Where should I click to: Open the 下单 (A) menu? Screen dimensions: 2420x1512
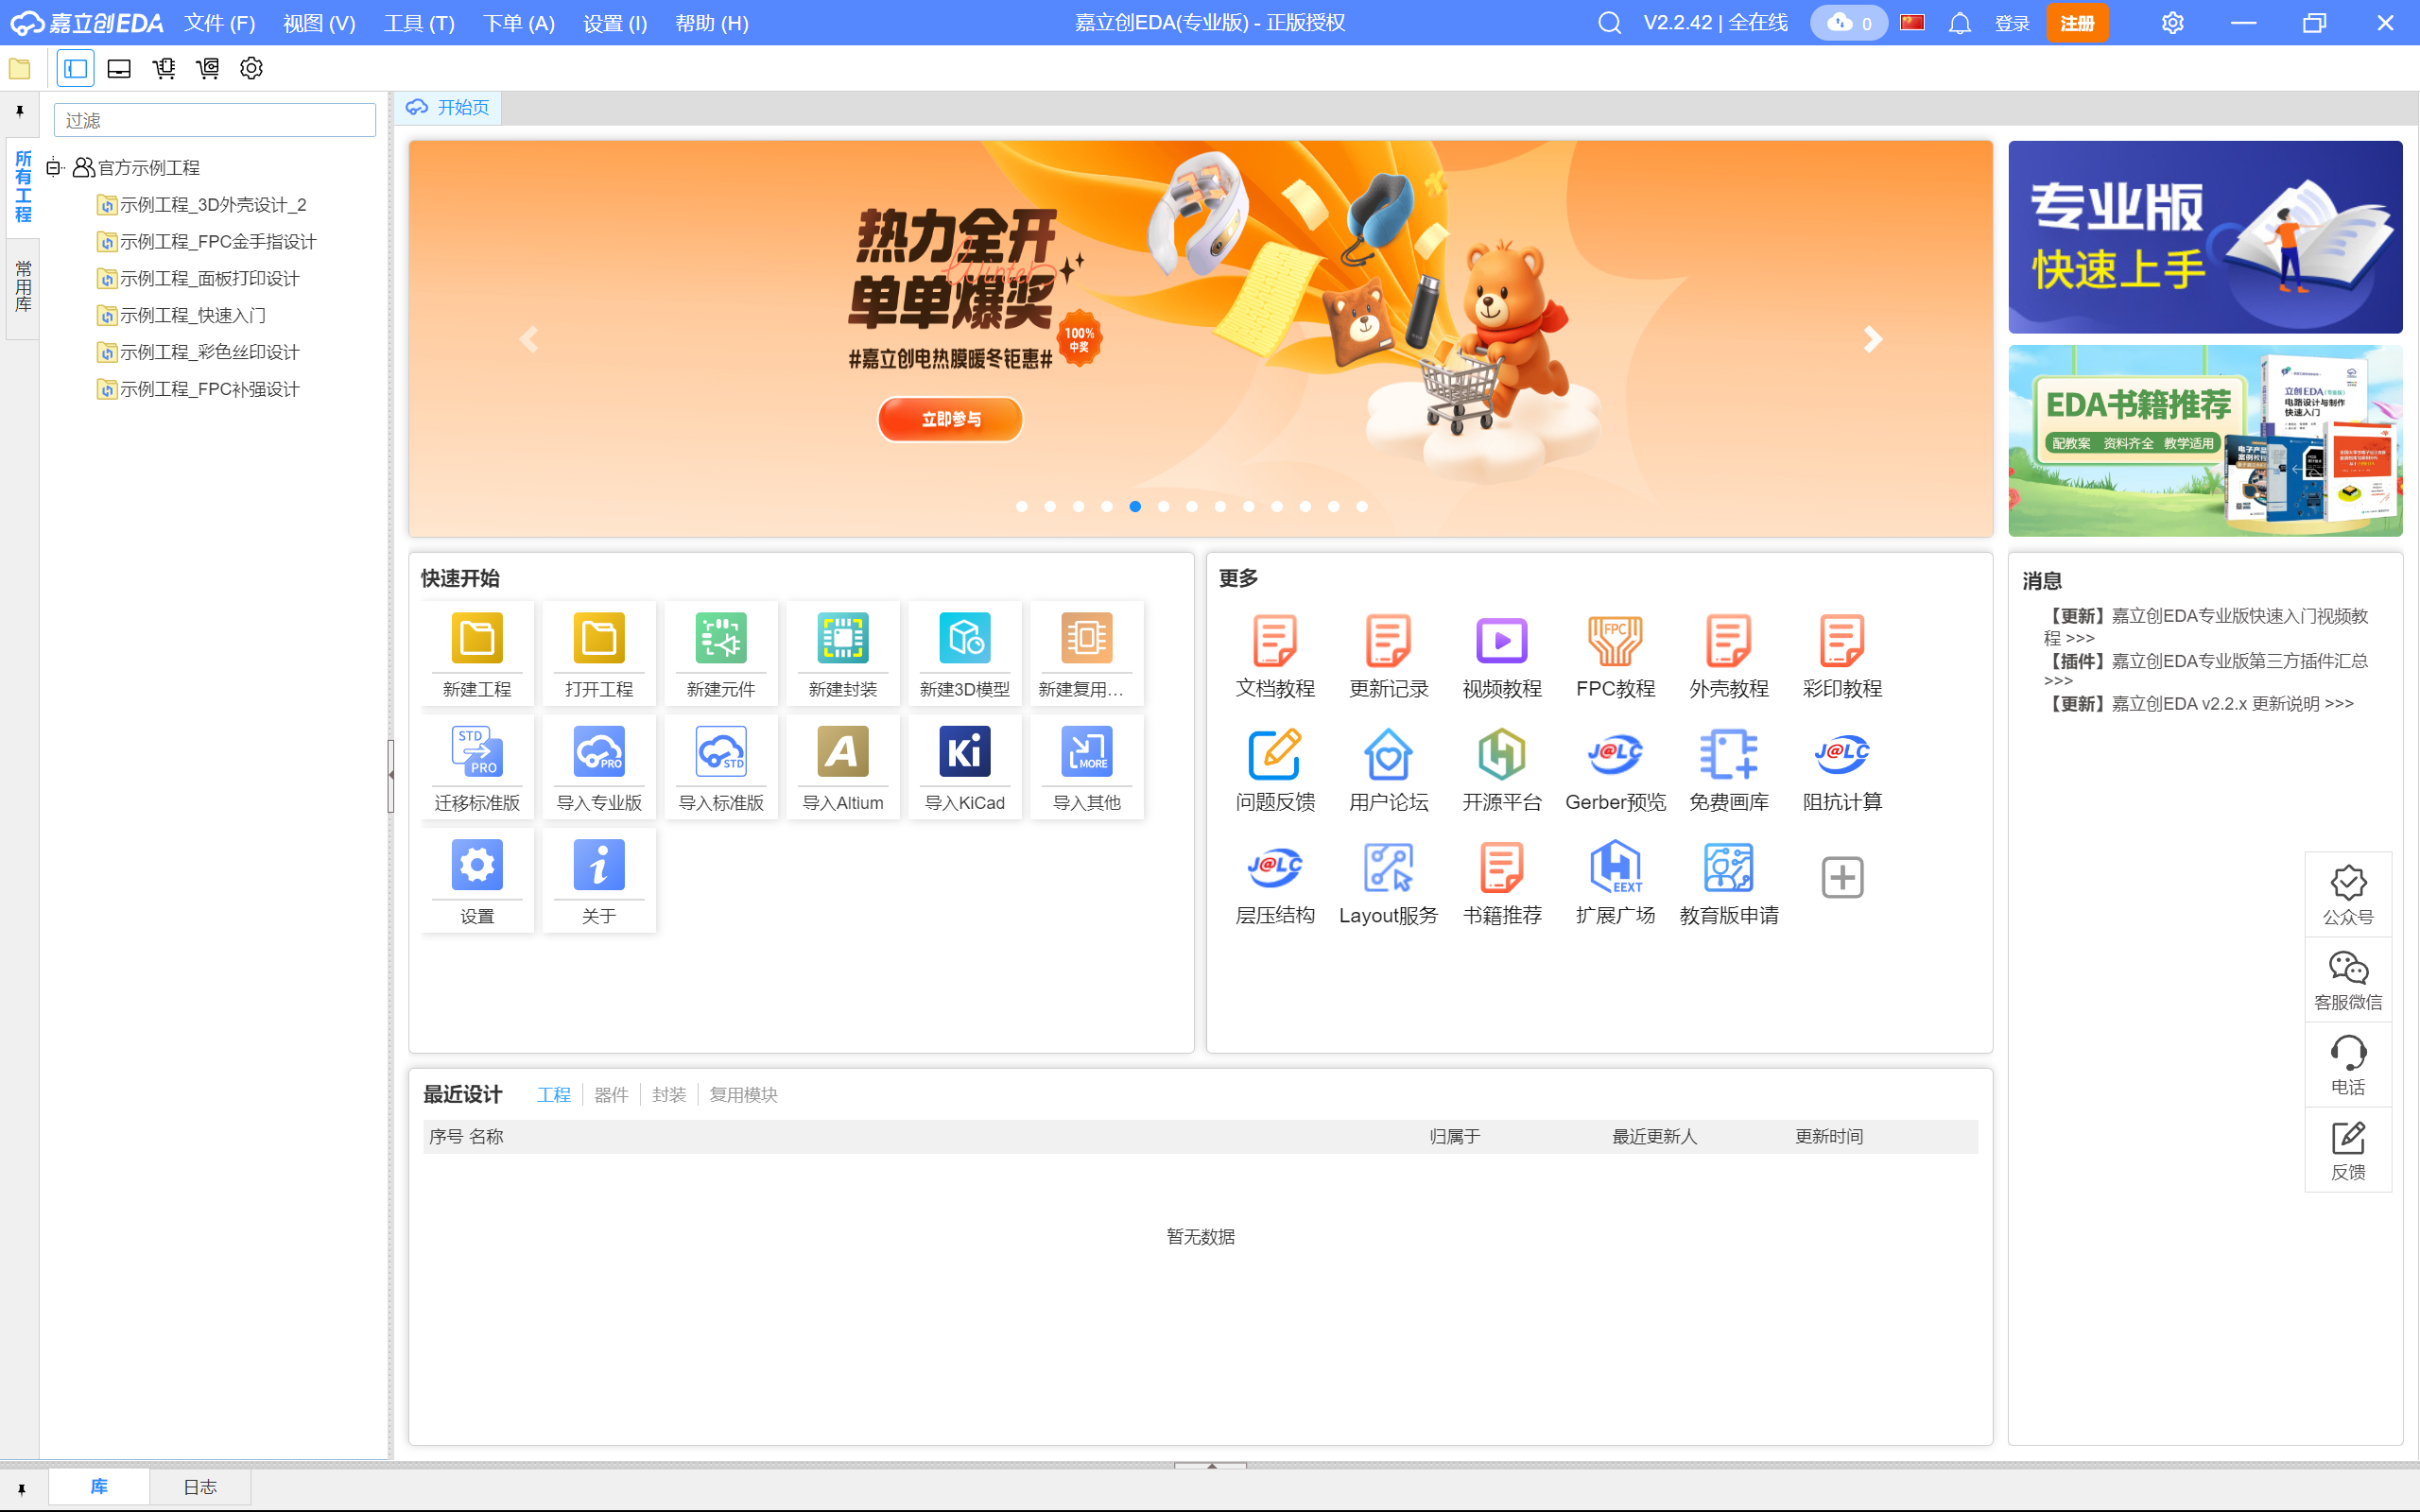519,23
